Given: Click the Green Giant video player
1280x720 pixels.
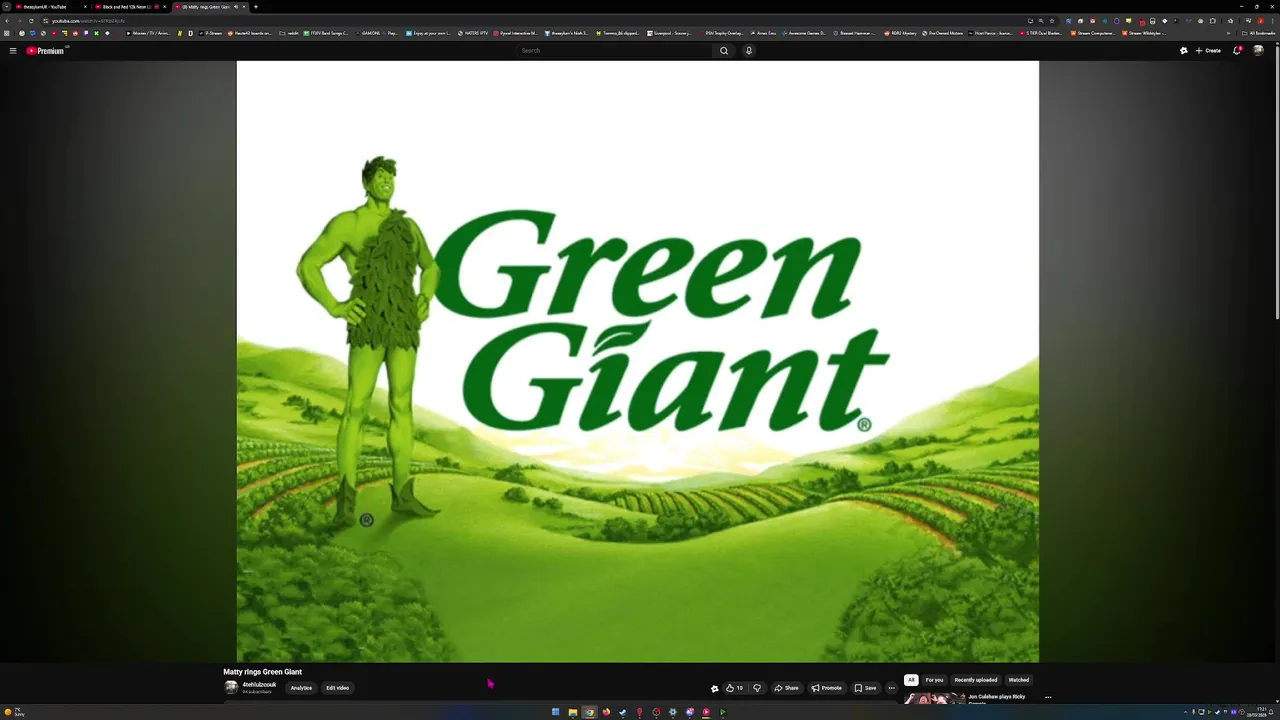Looking at the screenshot, I should click(x=637, y=361).
